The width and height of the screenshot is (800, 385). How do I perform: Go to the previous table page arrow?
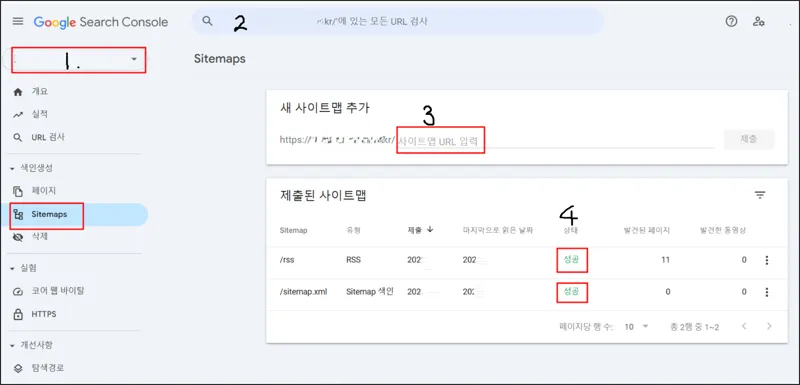point(744,326)
